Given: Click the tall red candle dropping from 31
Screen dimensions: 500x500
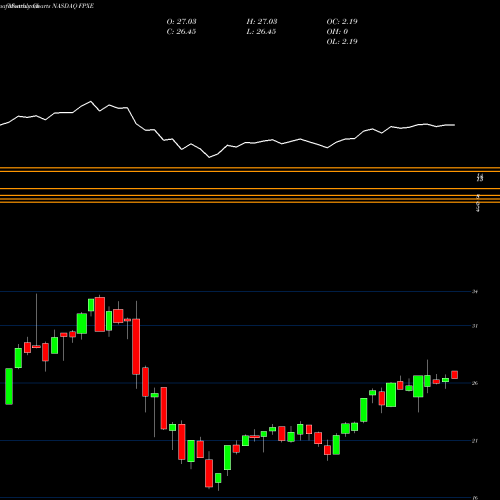Looking at the screenshot, I should (136, 347).
